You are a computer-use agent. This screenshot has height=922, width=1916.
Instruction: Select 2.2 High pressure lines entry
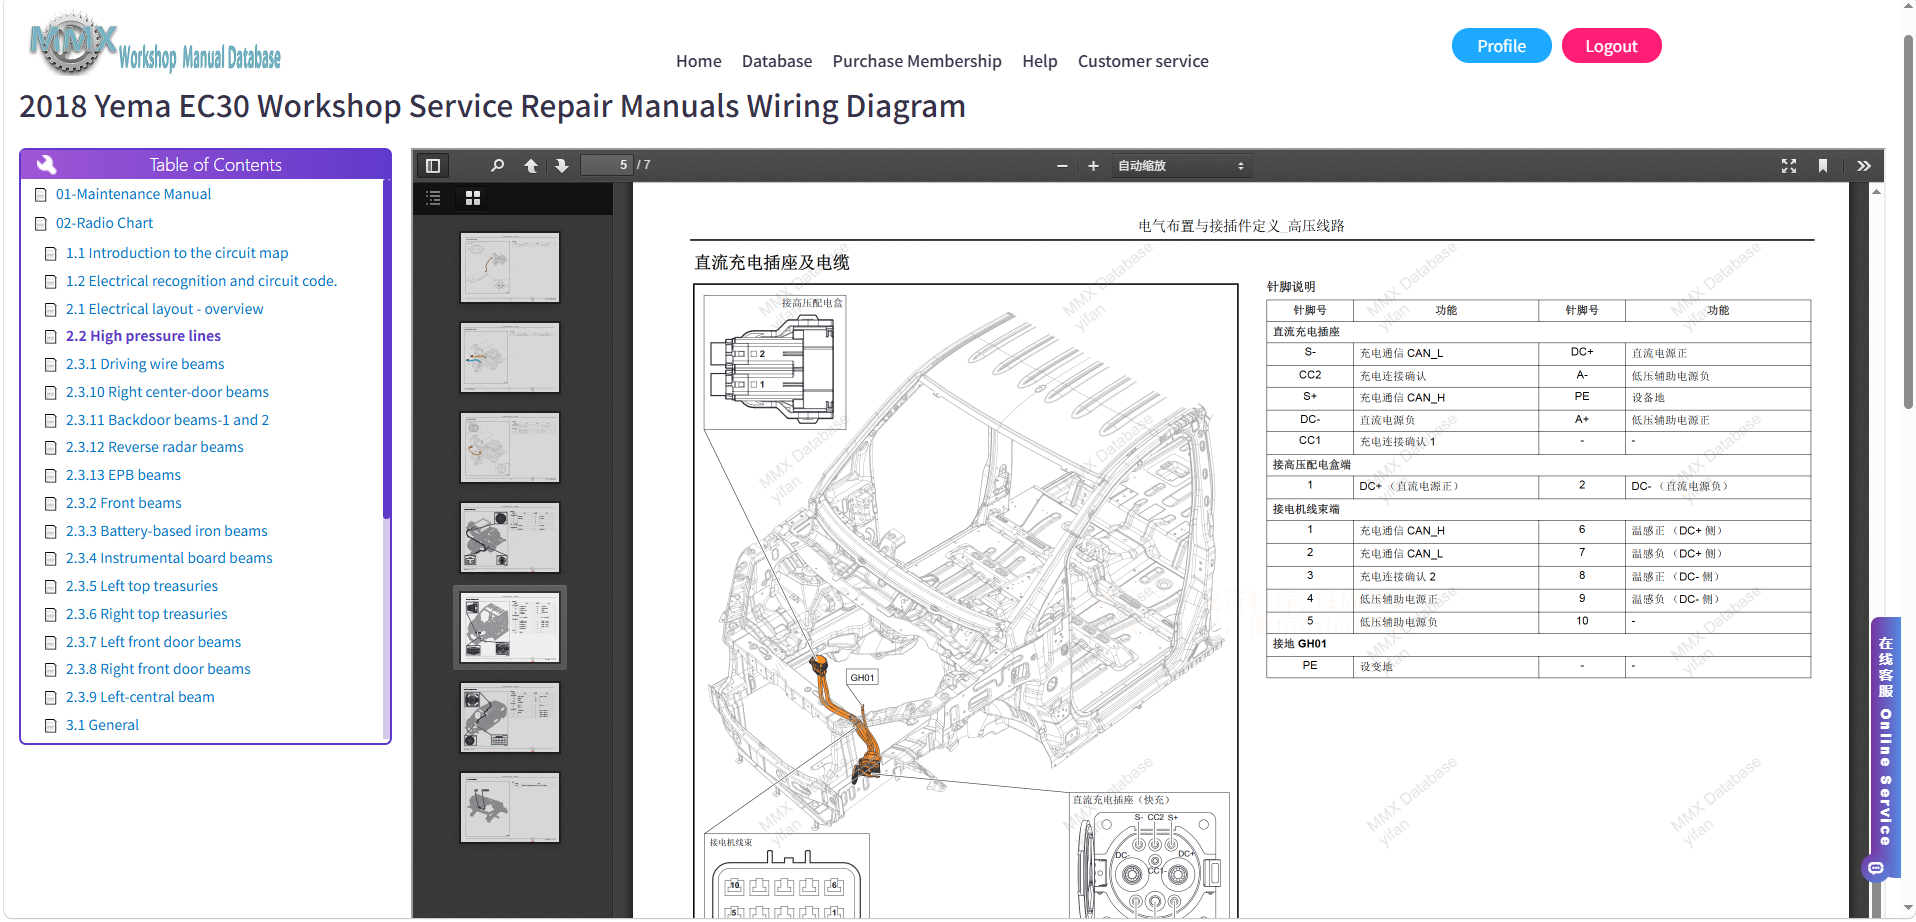143,336
